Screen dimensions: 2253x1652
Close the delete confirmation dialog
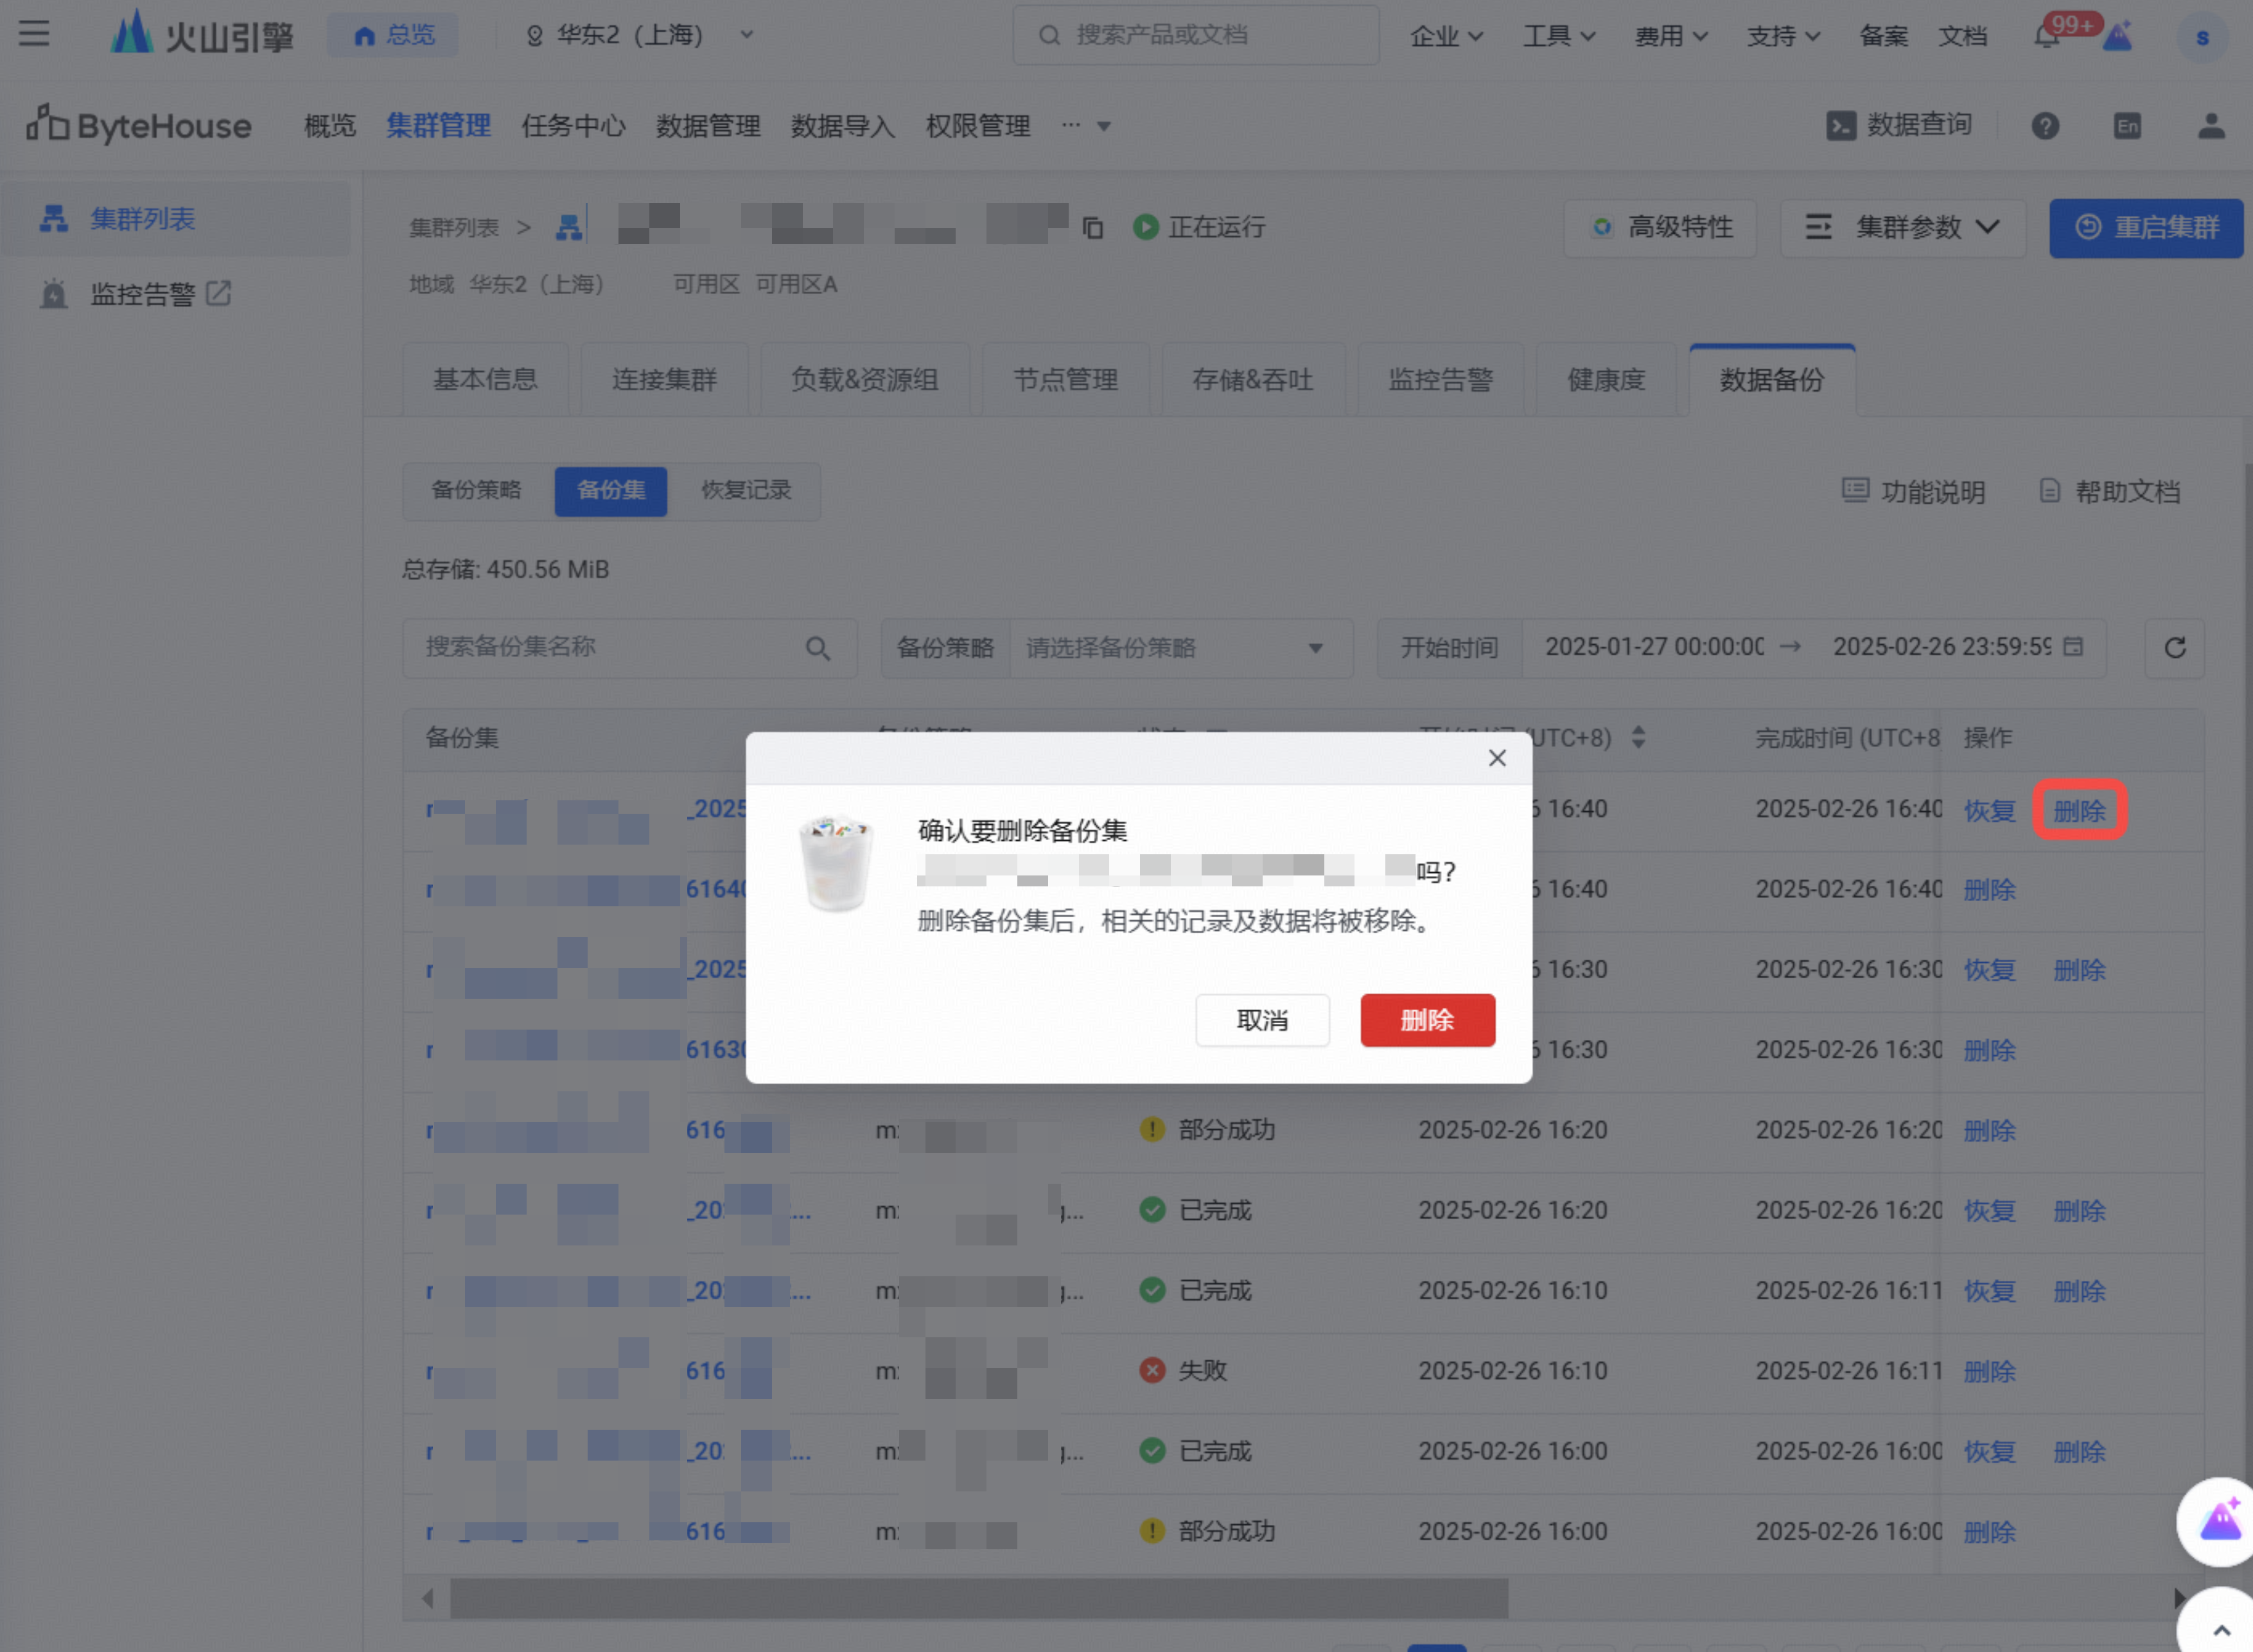[1496, 758]
